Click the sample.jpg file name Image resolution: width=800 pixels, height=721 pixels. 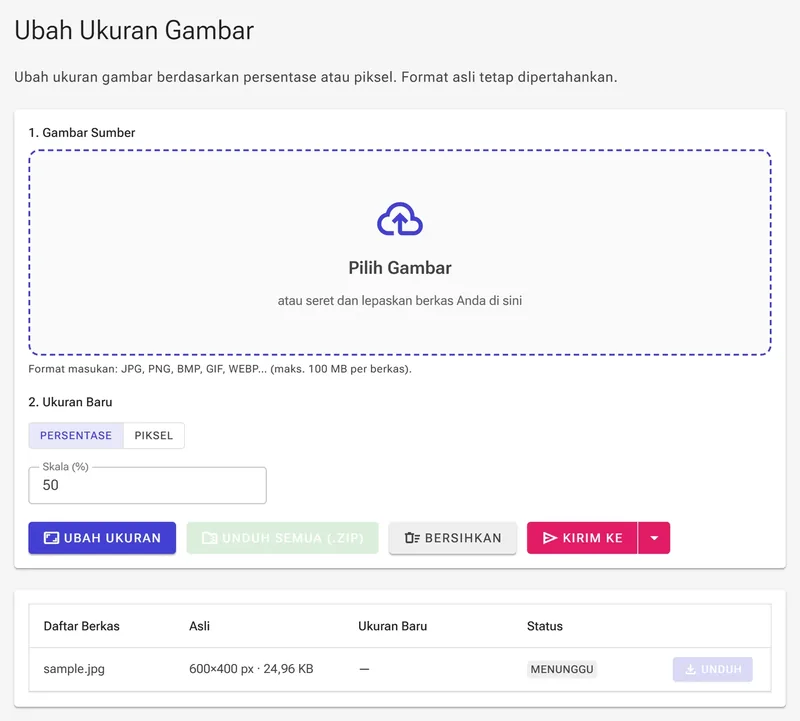coord(74,669)
